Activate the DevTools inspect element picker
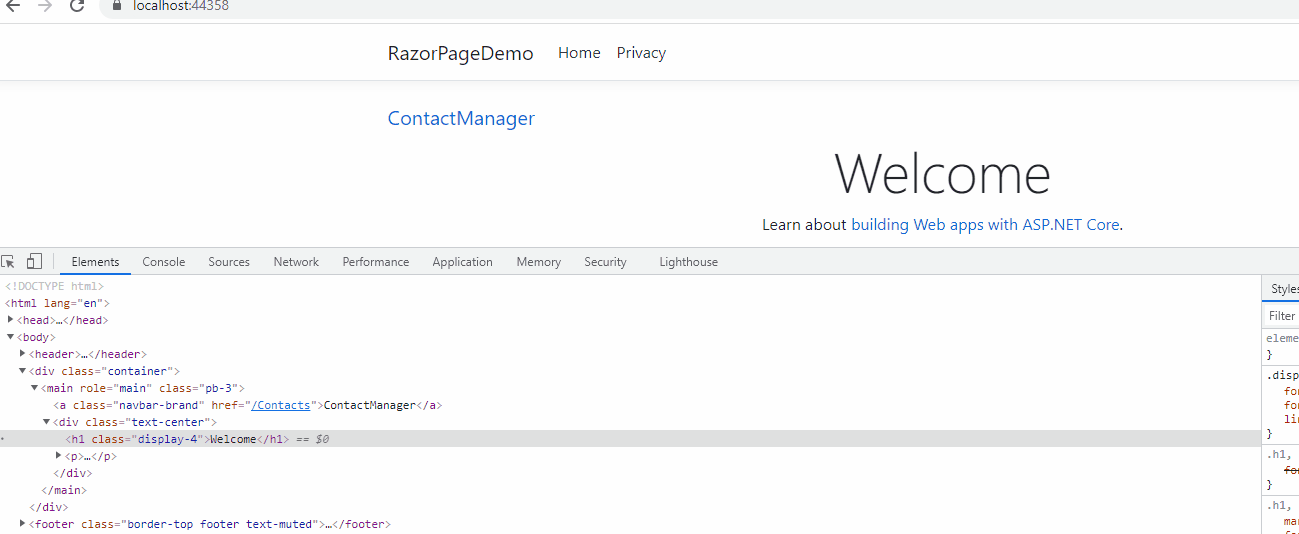The height and width of the screenshot is (534, 1299). point(8,262)
